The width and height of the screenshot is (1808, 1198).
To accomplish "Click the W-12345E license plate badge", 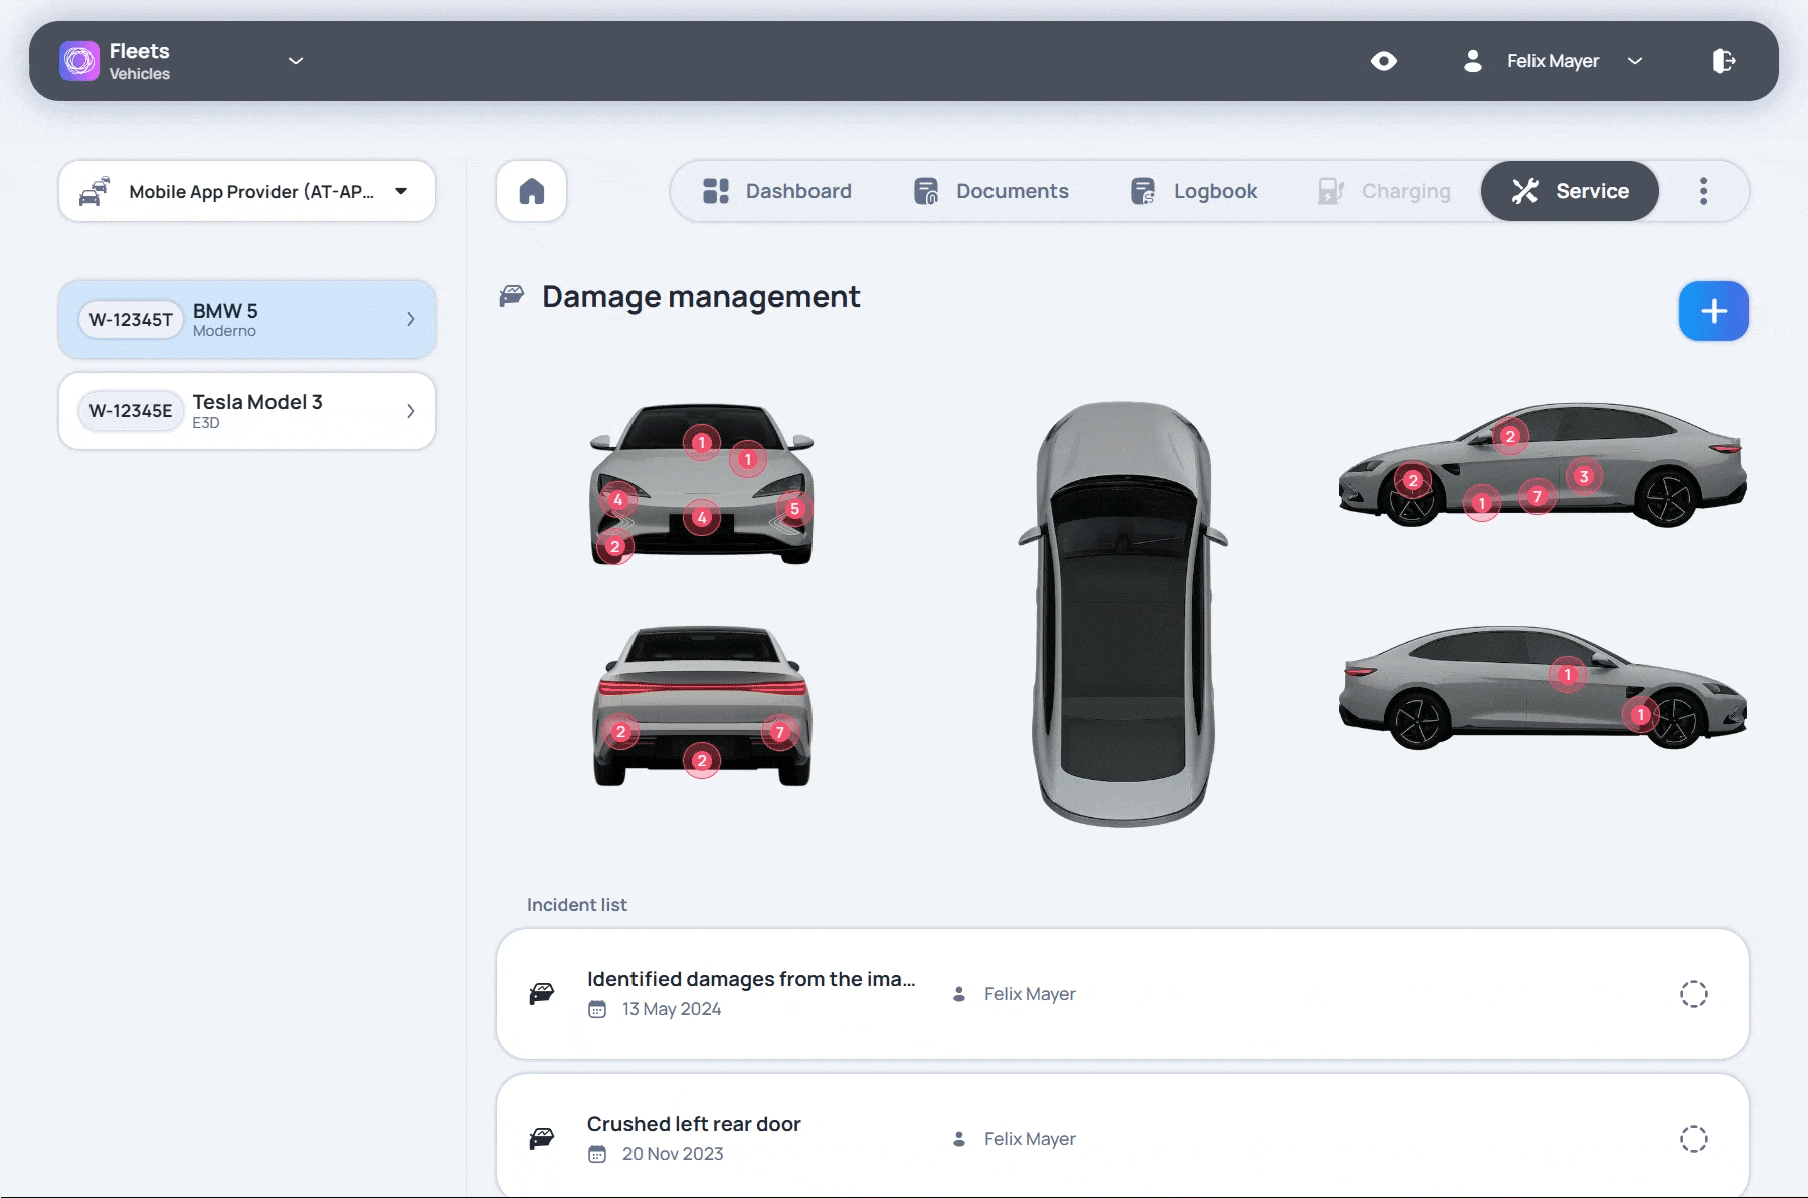I will tap(131, 411).
